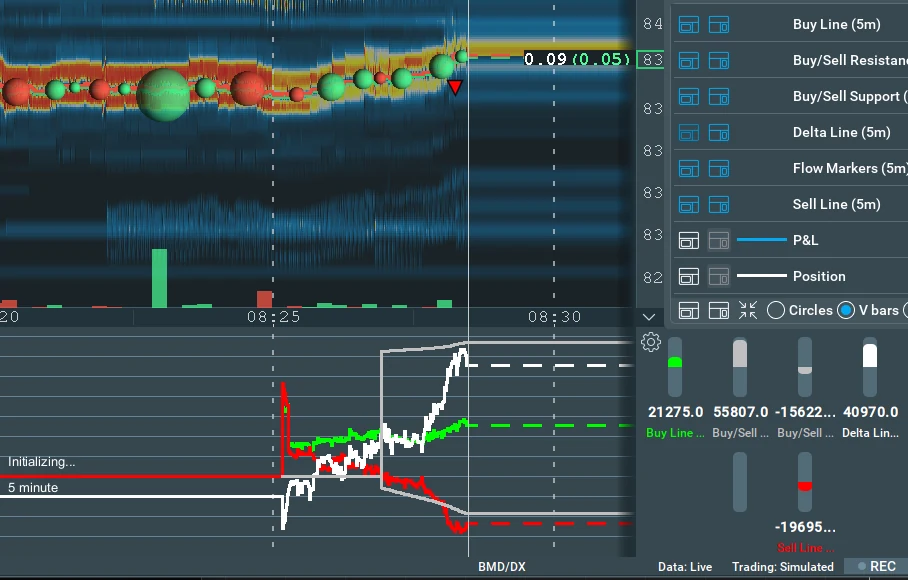
Task: Toggle first layout icon in Buy Line (5m) row
Action: 689,25
